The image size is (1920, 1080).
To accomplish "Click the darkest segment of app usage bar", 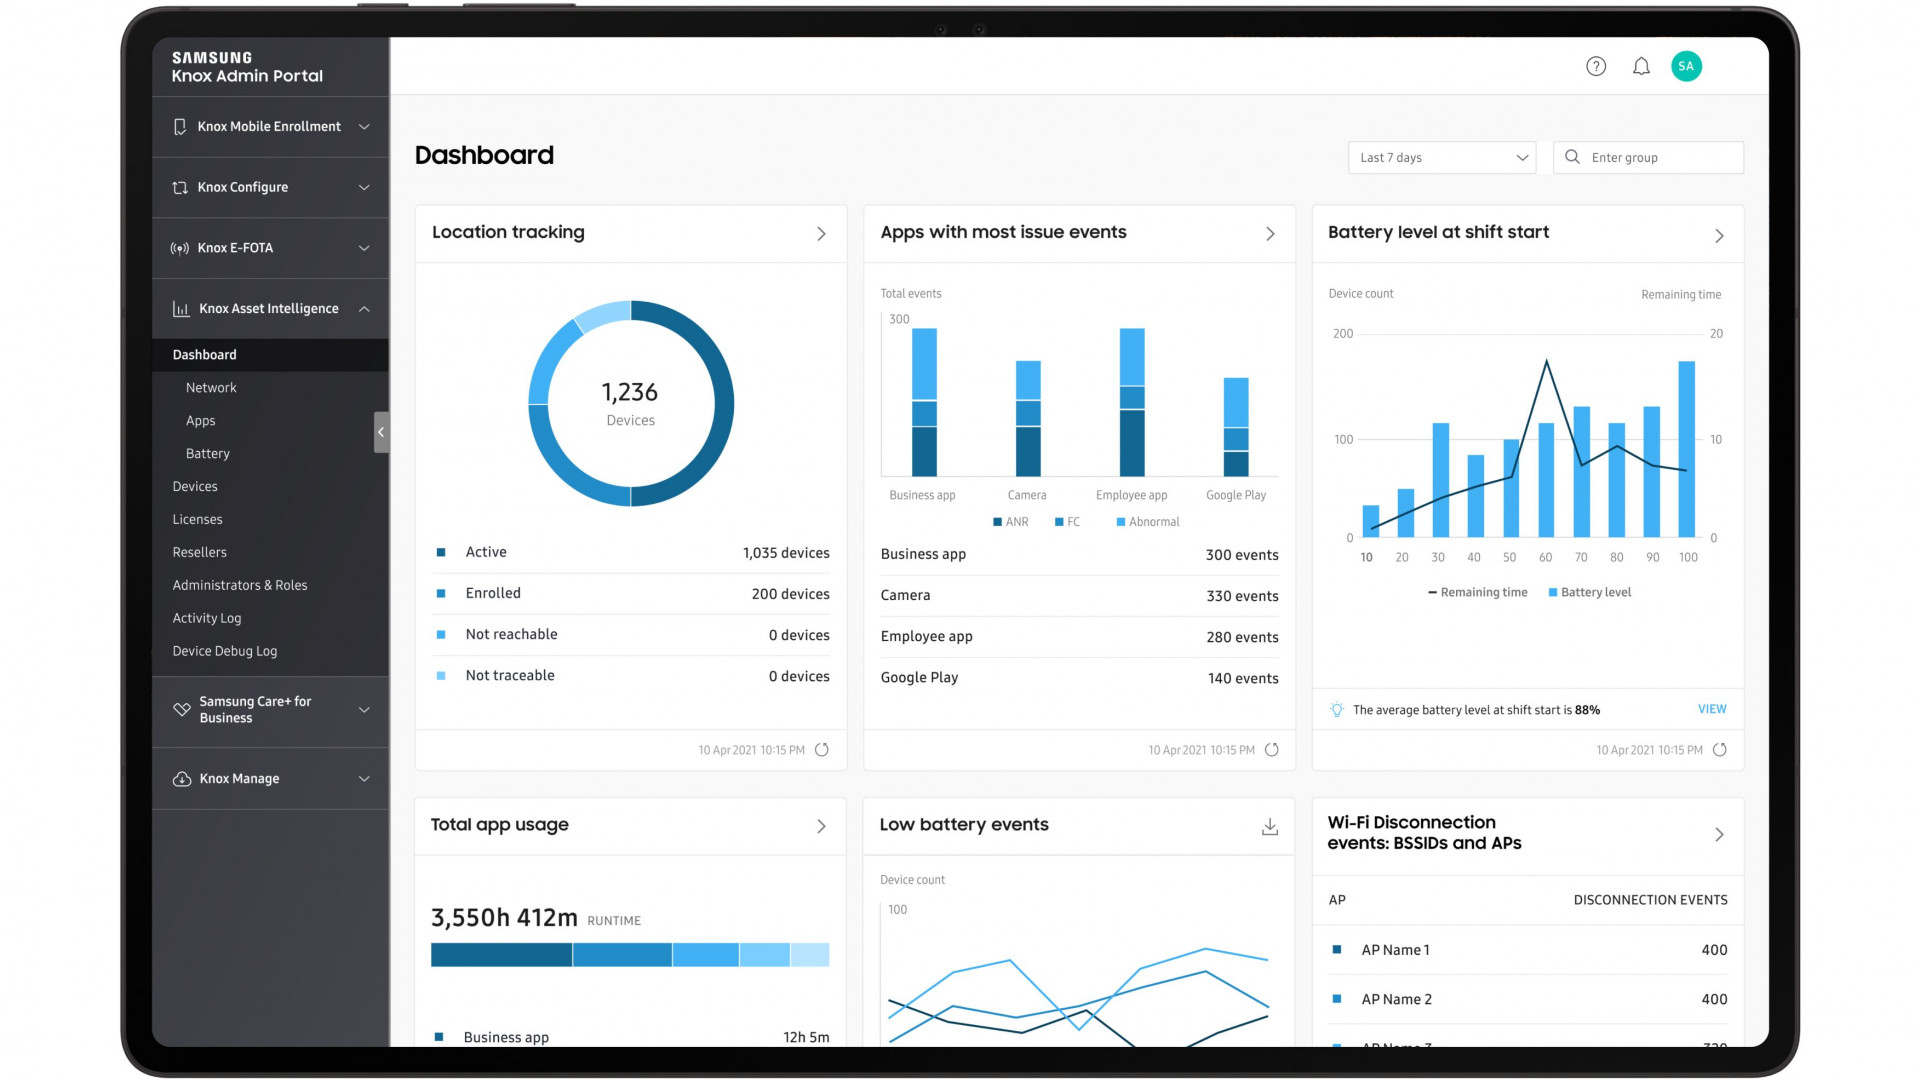I will [500, 955].
